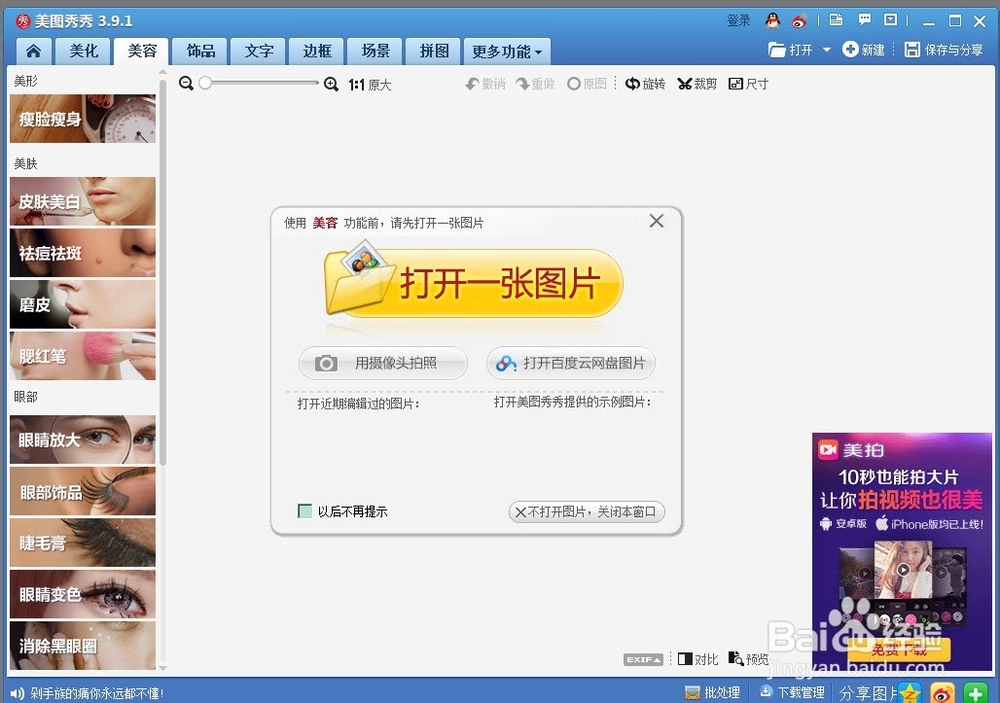Image resolution: width=1000 pixels, height=703 pixels.
Task: Open the 腮红笔 feature
Action: [83, 356]
